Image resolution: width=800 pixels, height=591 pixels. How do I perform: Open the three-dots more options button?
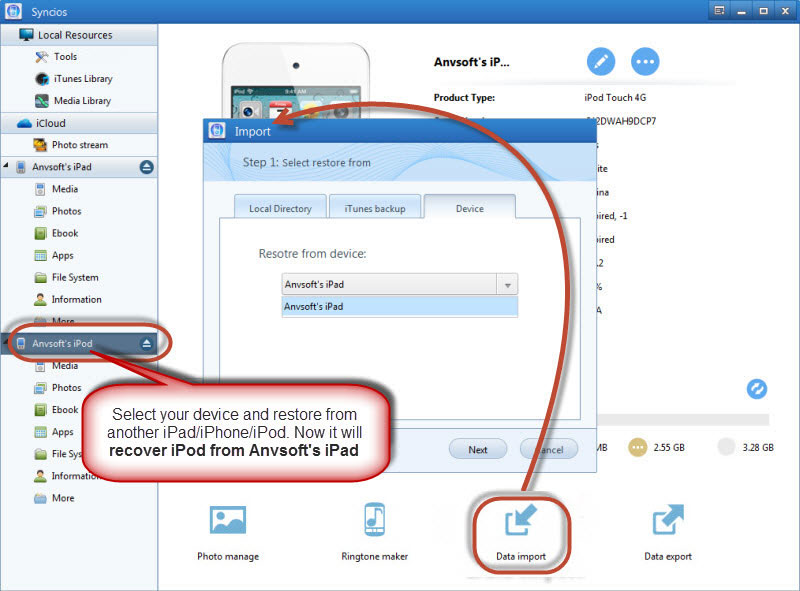pyautogui.click(x=645, y=62)
